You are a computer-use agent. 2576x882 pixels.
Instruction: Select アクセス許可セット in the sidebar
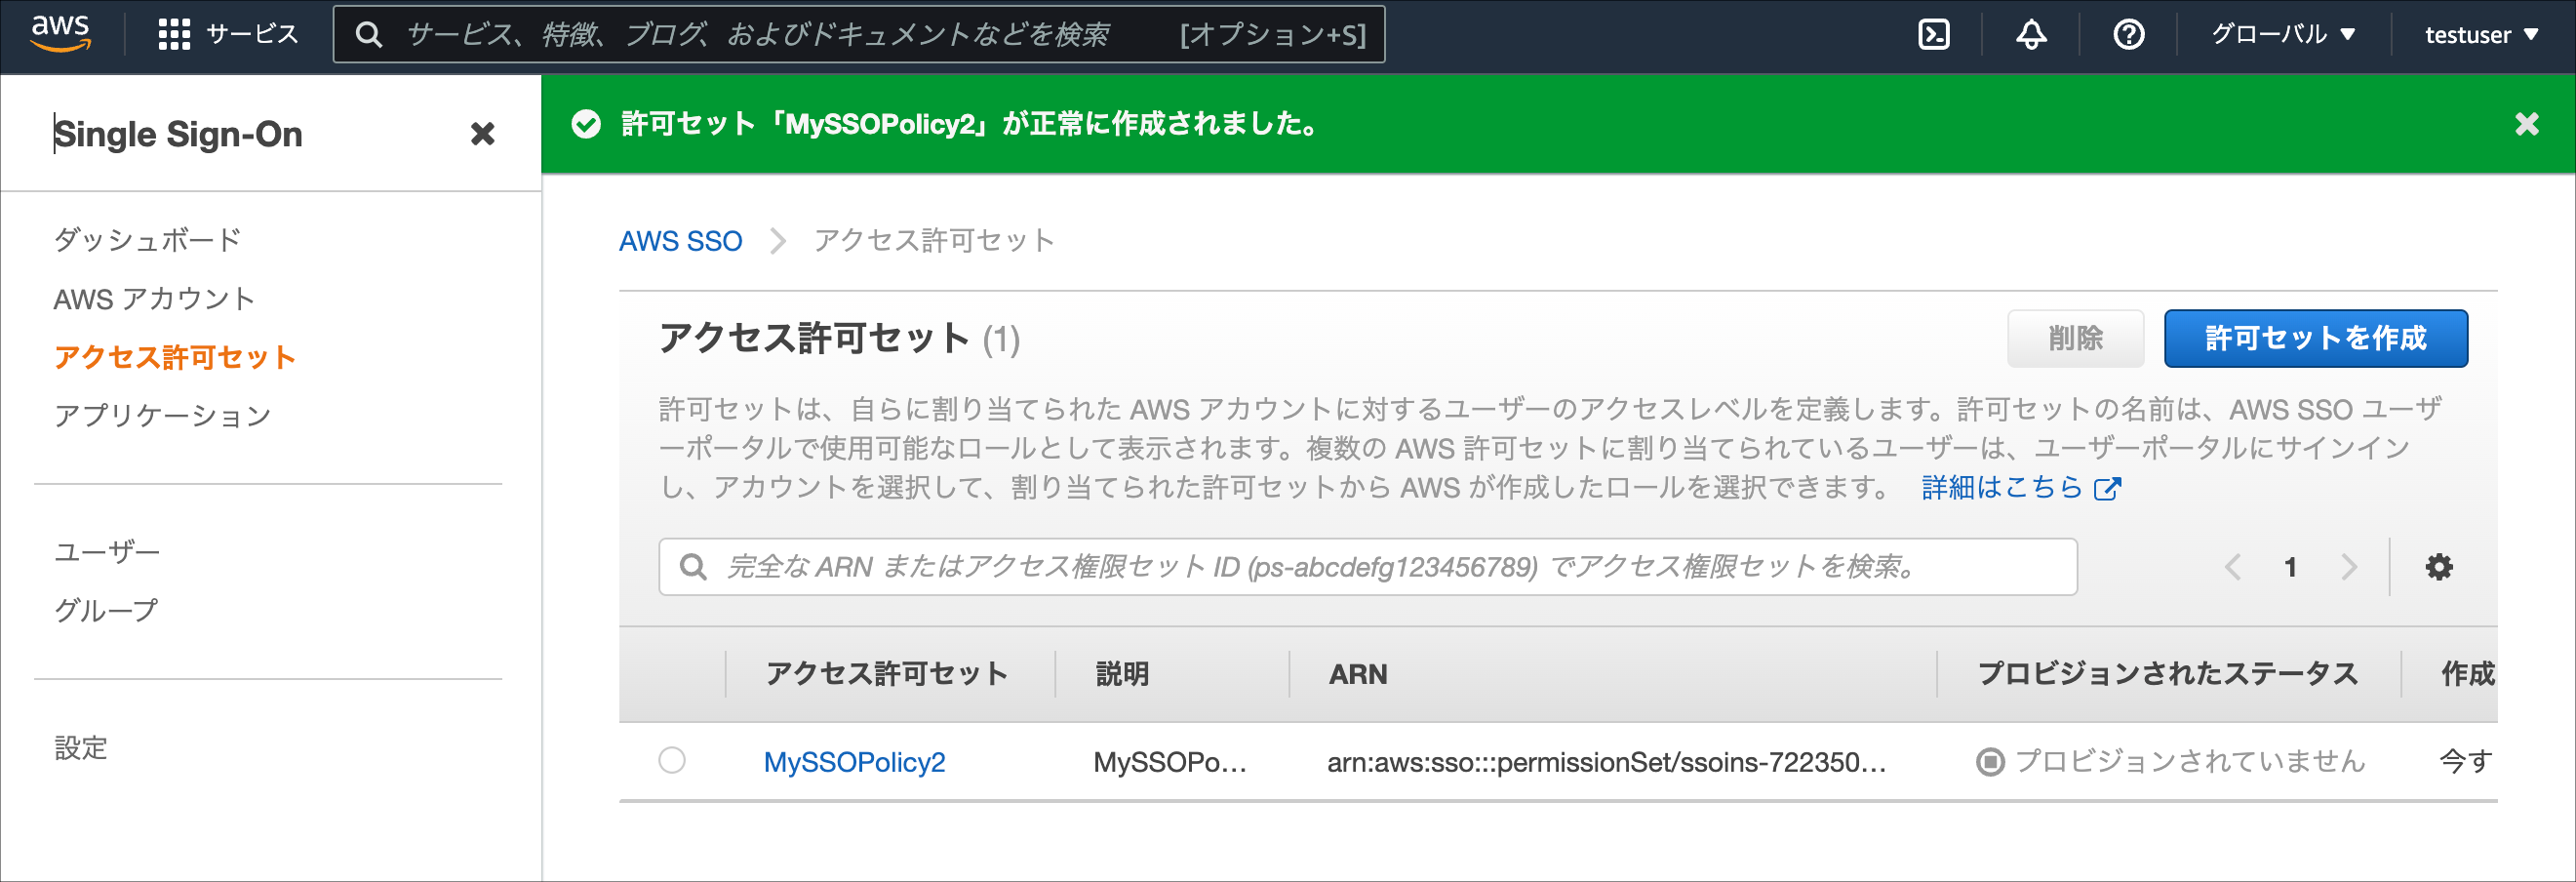[175, 357]
